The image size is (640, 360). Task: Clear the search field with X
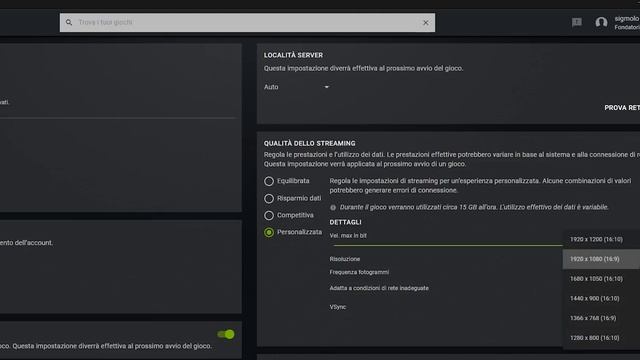(x=426, y=23)
